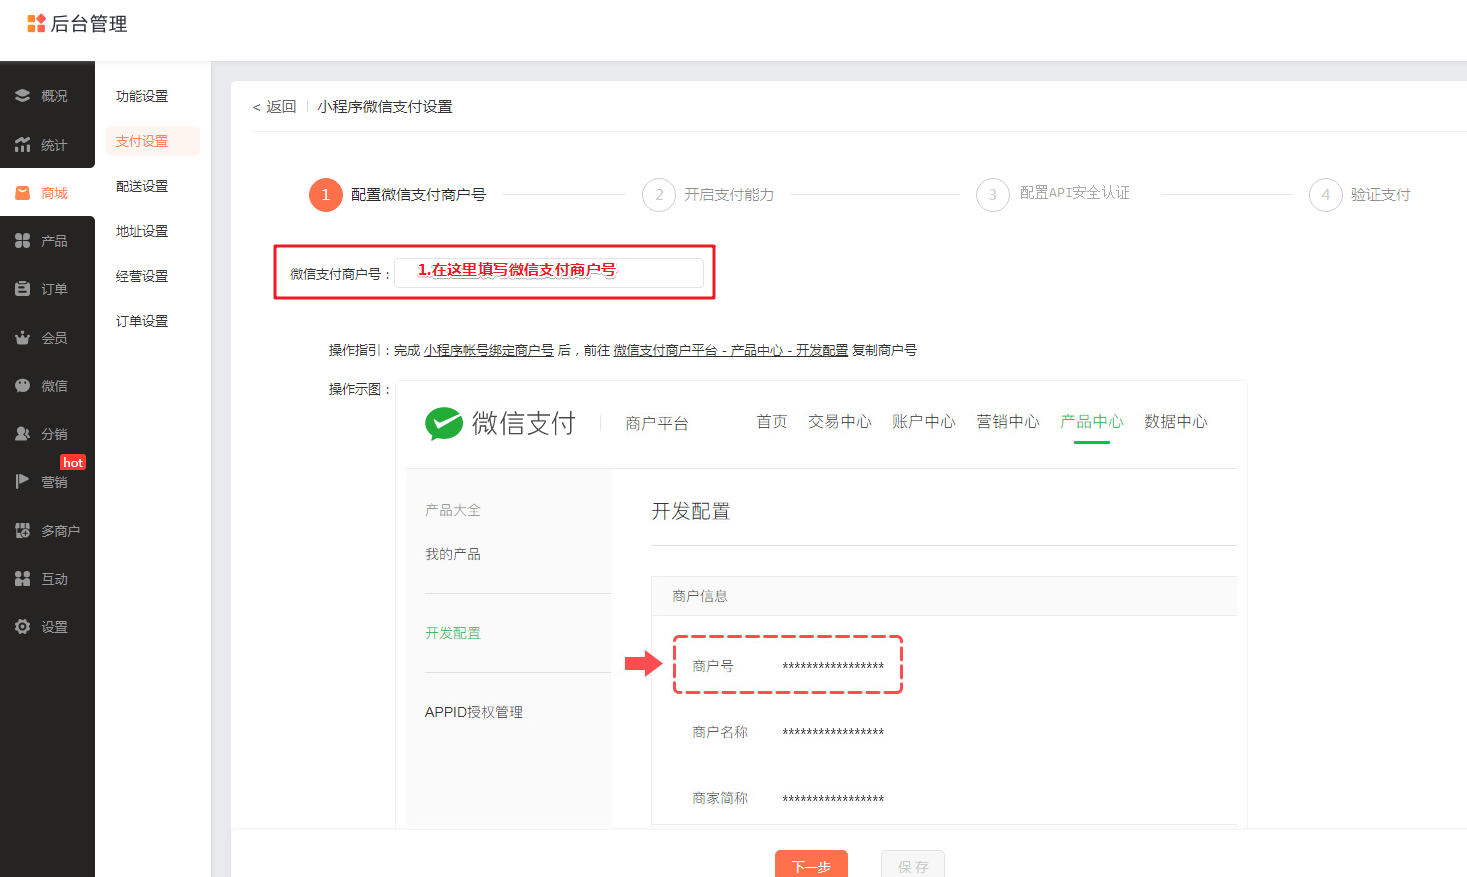The width and height of the screenshot is (1467, 877).
Task: Select step 3 配置API安全认证
Action: point(1053,194)
